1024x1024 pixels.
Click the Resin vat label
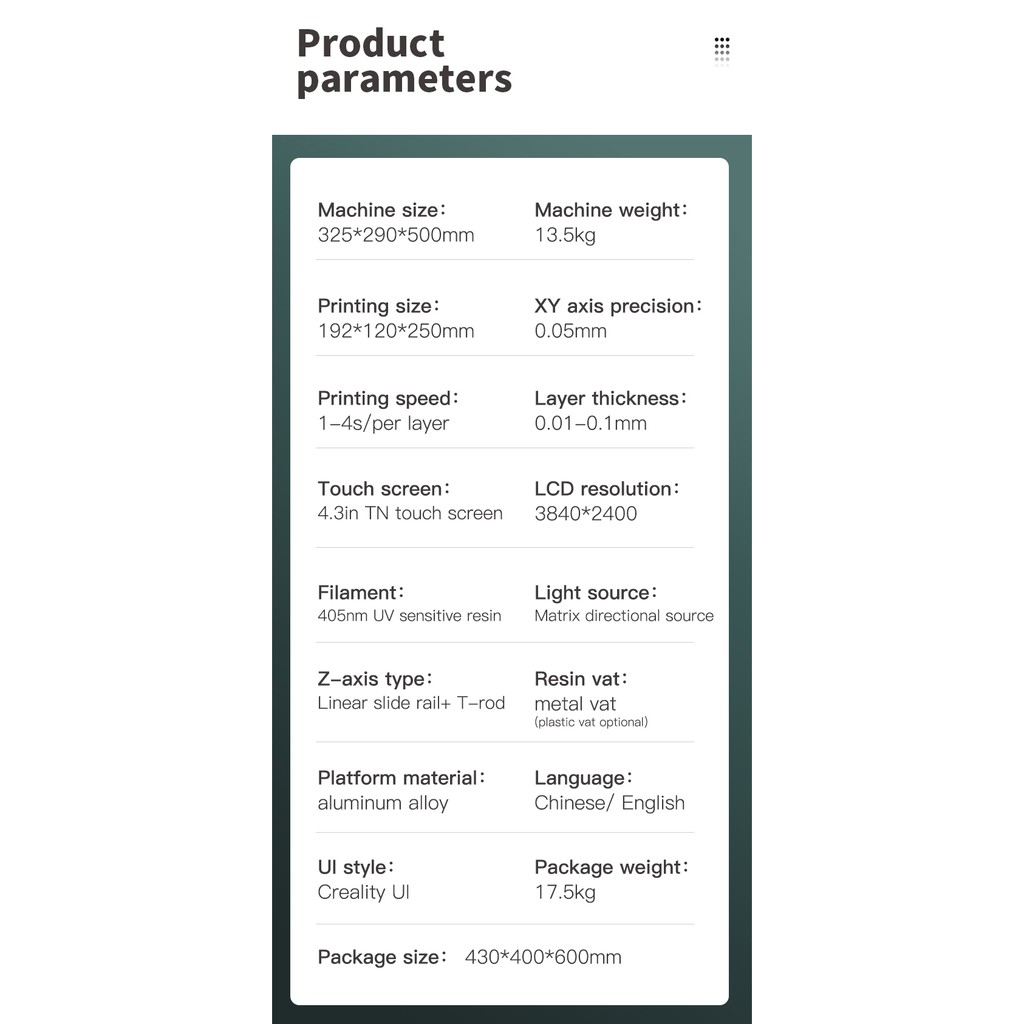(581, 679)
